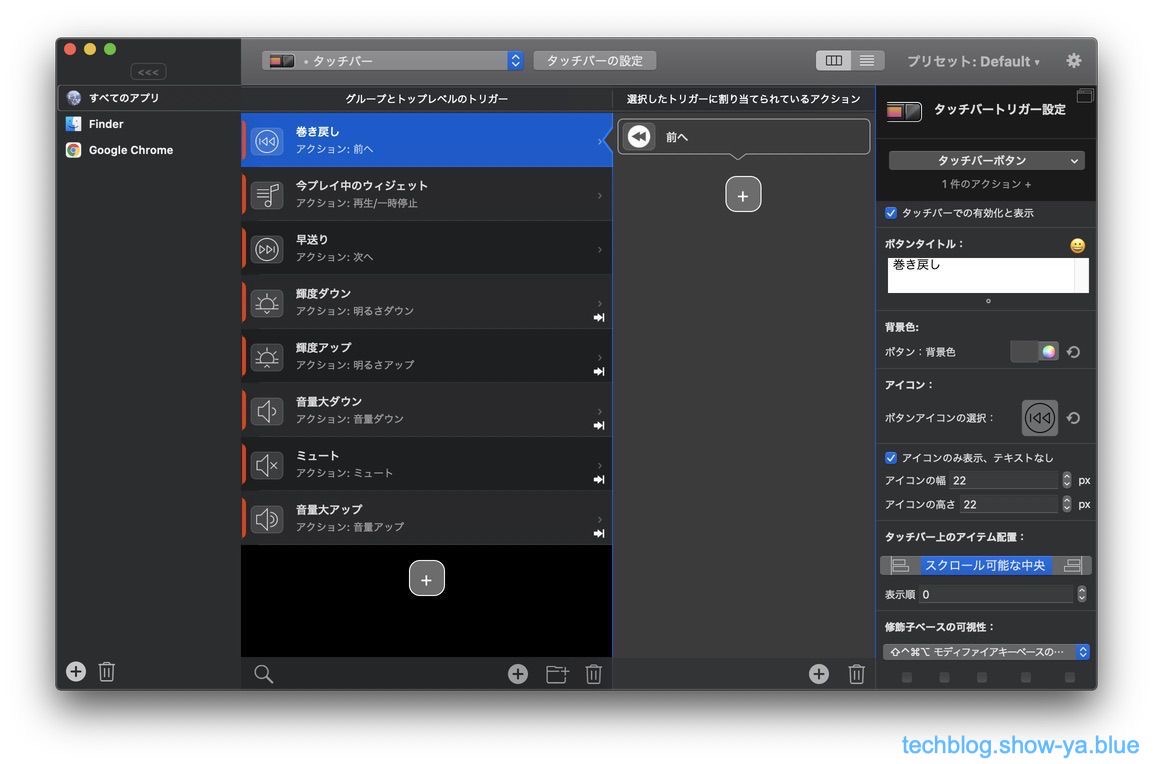Expand the プリセット: Default menu
The height and width of the screenshot is (764, 1153).
972,61
